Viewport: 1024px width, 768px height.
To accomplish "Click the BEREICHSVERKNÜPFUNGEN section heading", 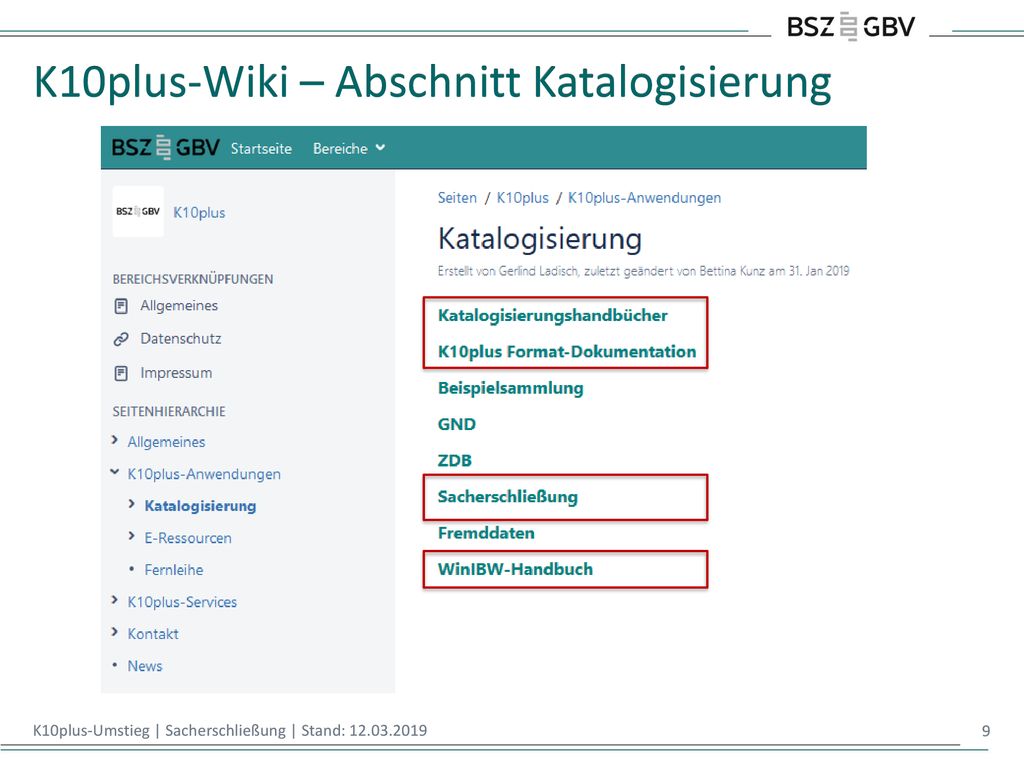I will click(193, 280).
